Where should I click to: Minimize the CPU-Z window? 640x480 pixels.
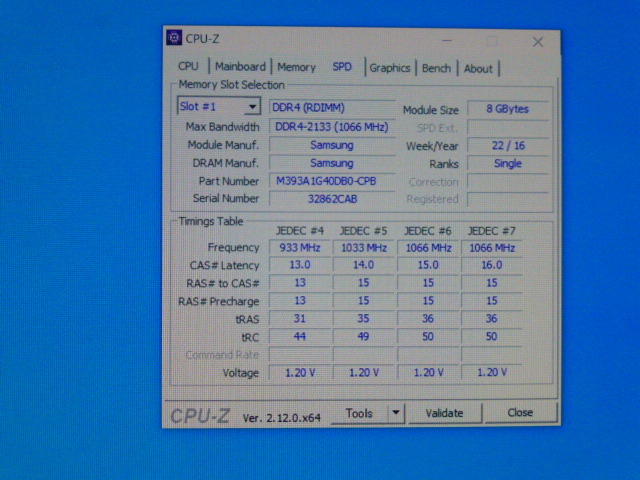coord(447,40)
